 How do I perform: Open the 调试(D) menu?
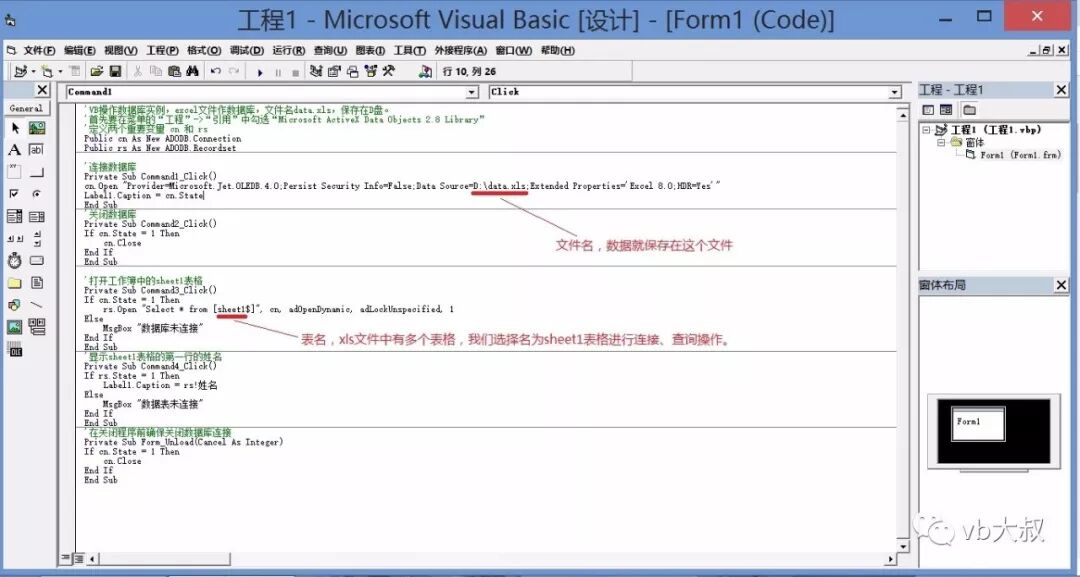click(247, 50)
